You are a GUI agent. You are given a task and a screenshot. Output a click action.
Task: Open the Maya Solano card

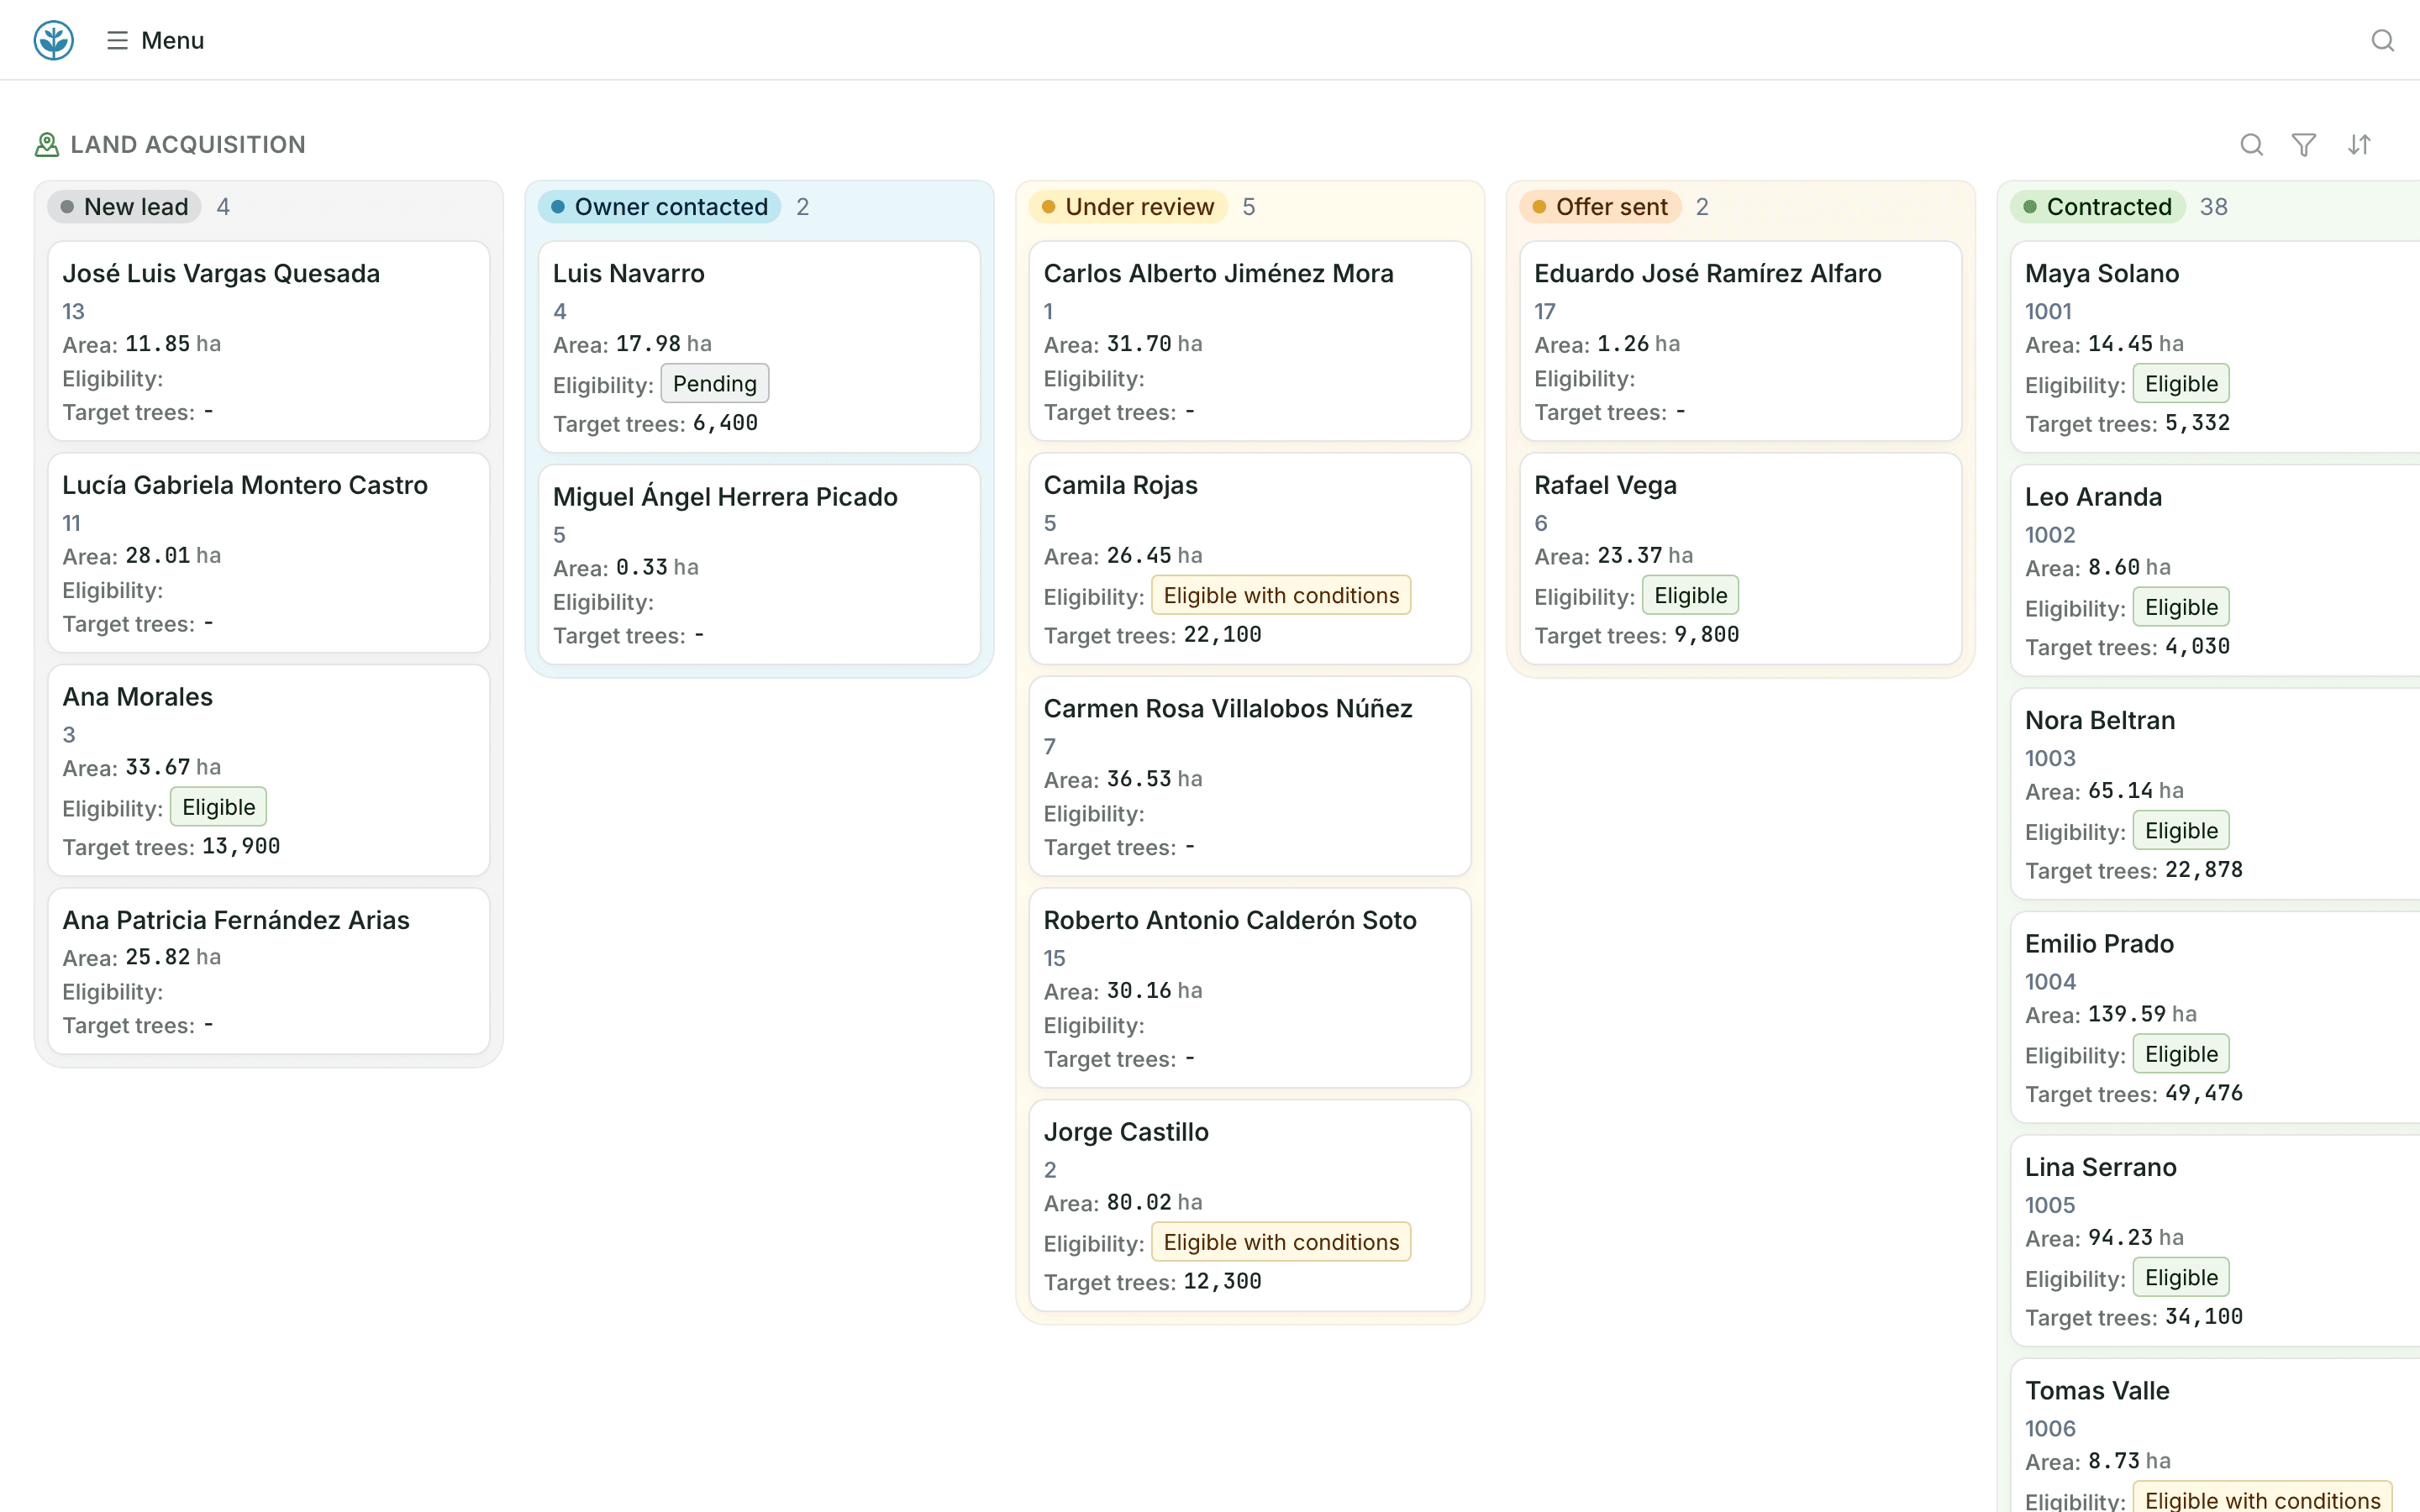[2216, 347]
